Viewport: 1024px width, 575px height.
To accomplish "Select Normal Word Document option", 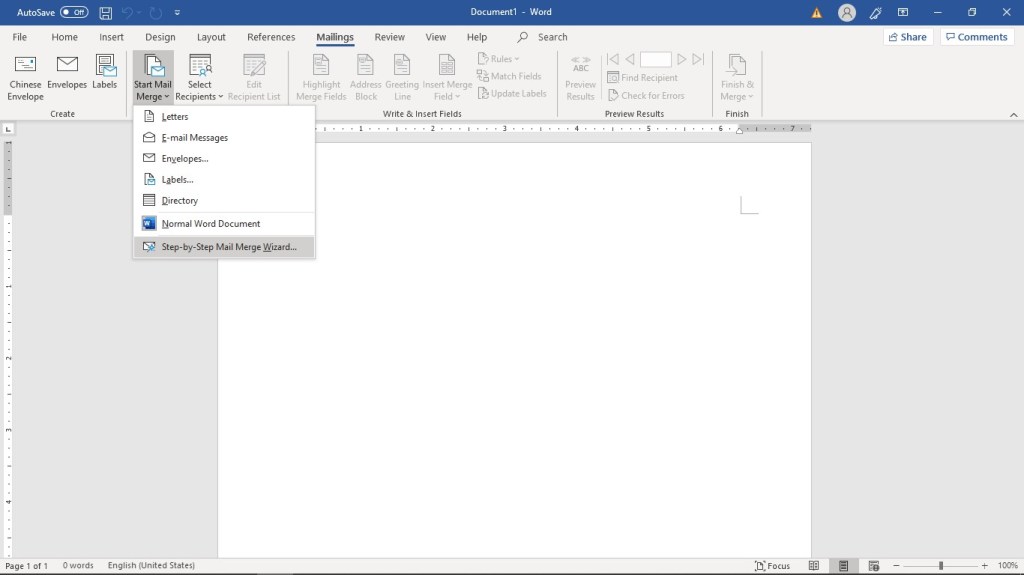I will click(x=210, y=224).
